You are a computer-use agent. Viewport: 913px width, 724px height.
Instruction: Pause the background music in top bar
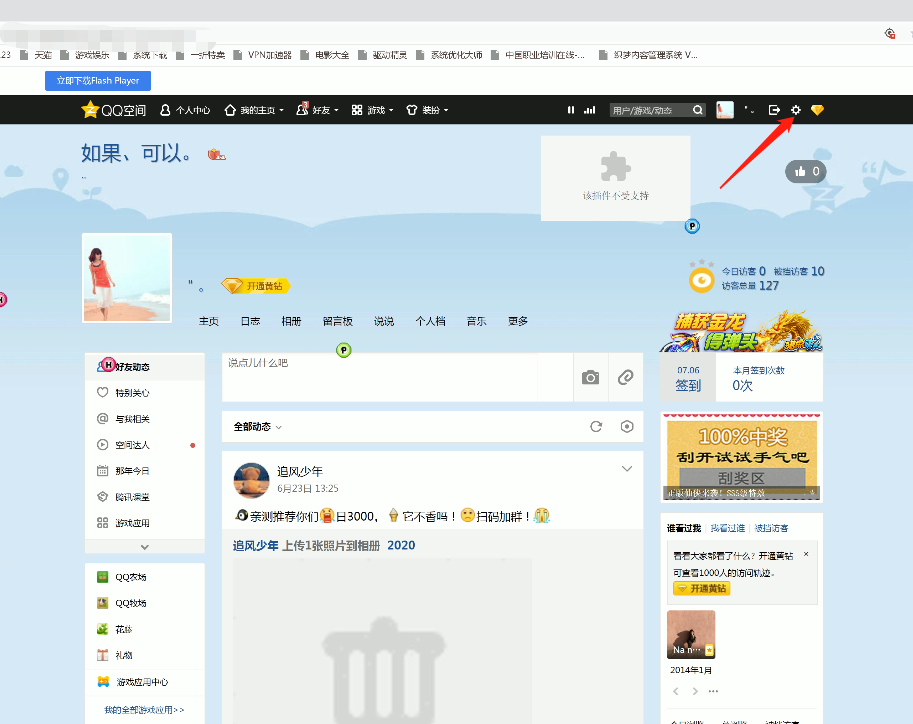[x=571, y=110]
